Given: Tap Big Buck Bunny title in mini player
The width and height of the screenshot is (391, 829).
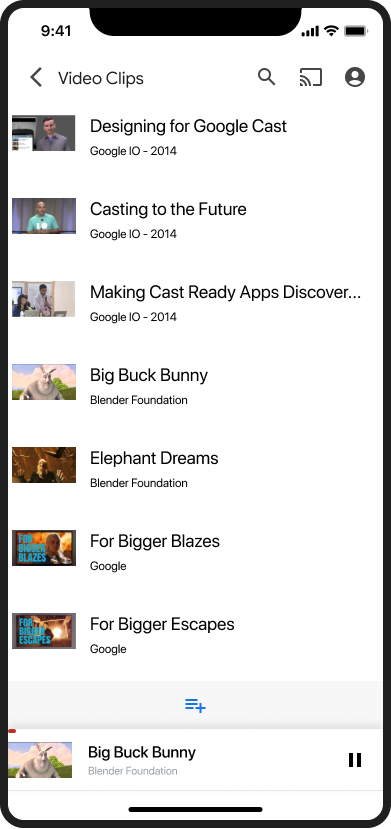Looking at the screenshot, I should click(142, 752).
